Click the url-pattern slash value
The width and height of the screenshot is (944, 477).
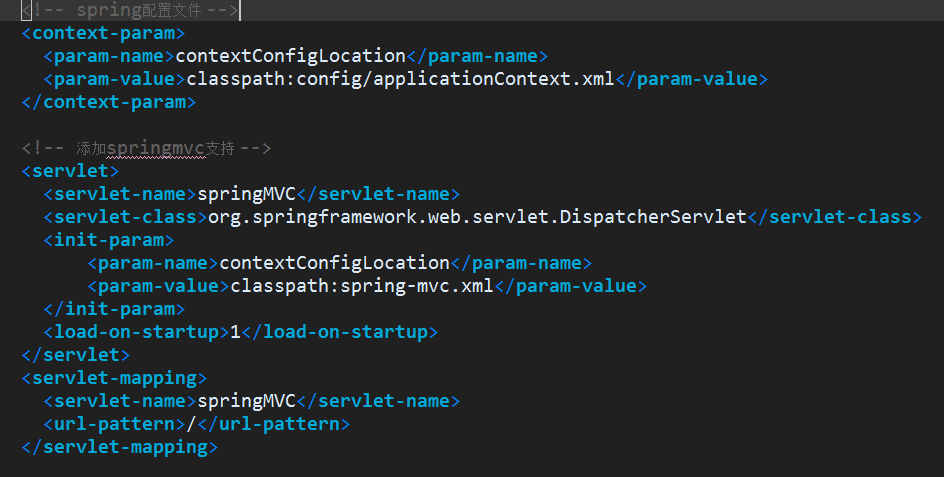(x=191, y=424)
